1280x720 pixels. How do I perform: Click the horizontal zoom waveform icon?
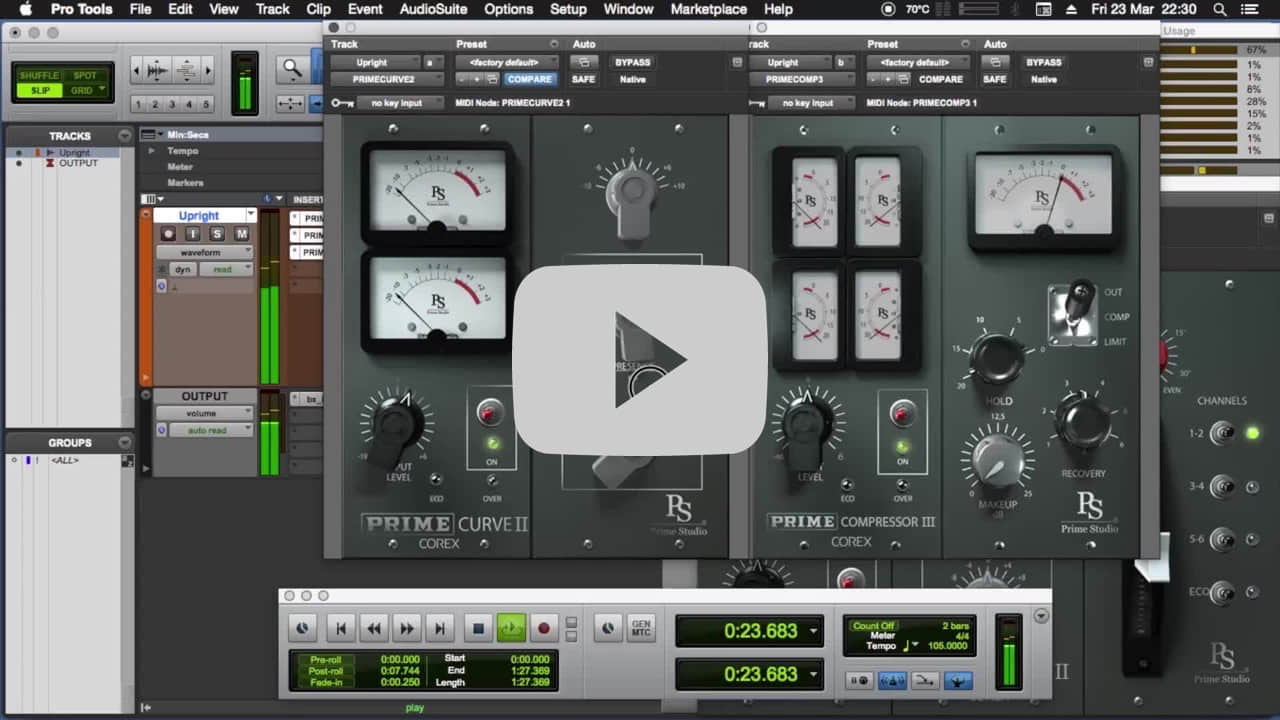(157, 70)
